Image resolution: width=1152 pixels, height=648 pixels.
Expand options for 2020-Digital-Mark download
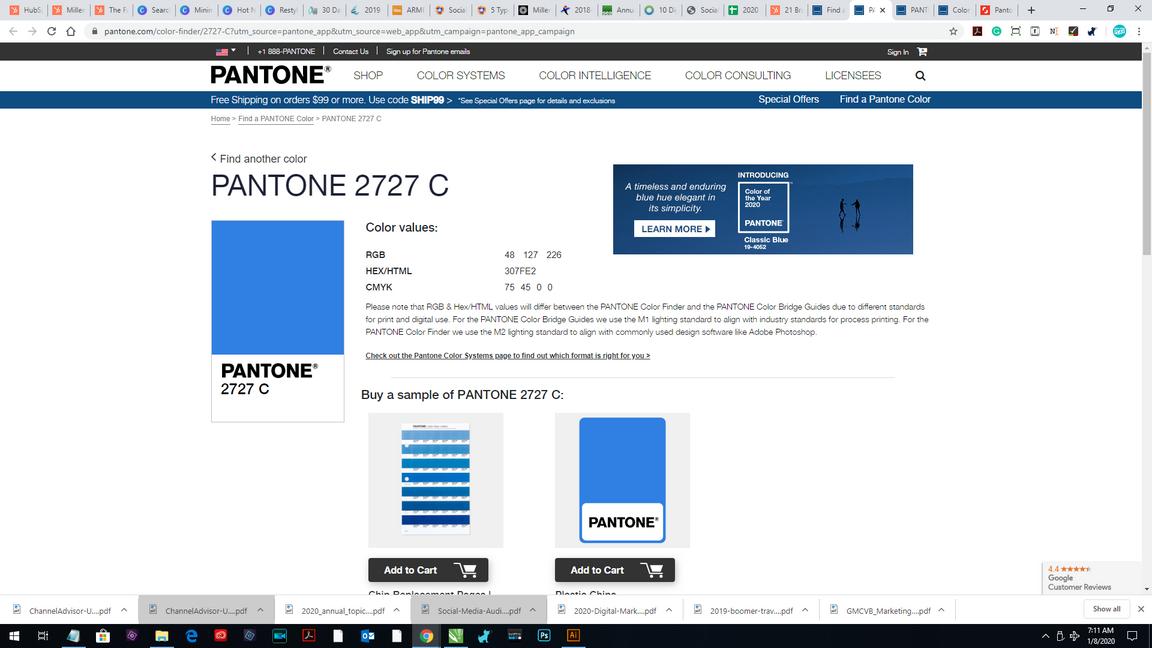tap(669, 611)
